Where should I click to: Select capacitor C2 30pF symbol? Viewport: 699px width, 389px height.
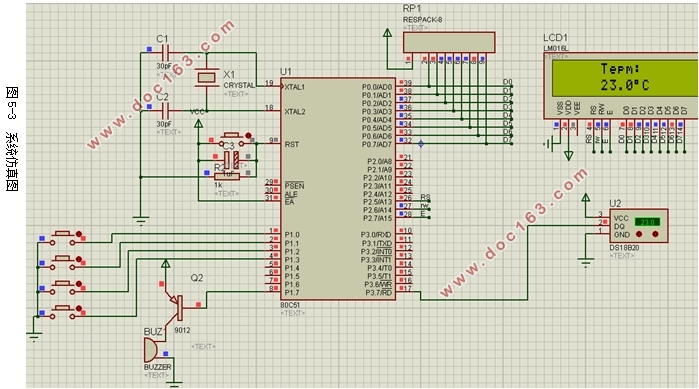164,111
